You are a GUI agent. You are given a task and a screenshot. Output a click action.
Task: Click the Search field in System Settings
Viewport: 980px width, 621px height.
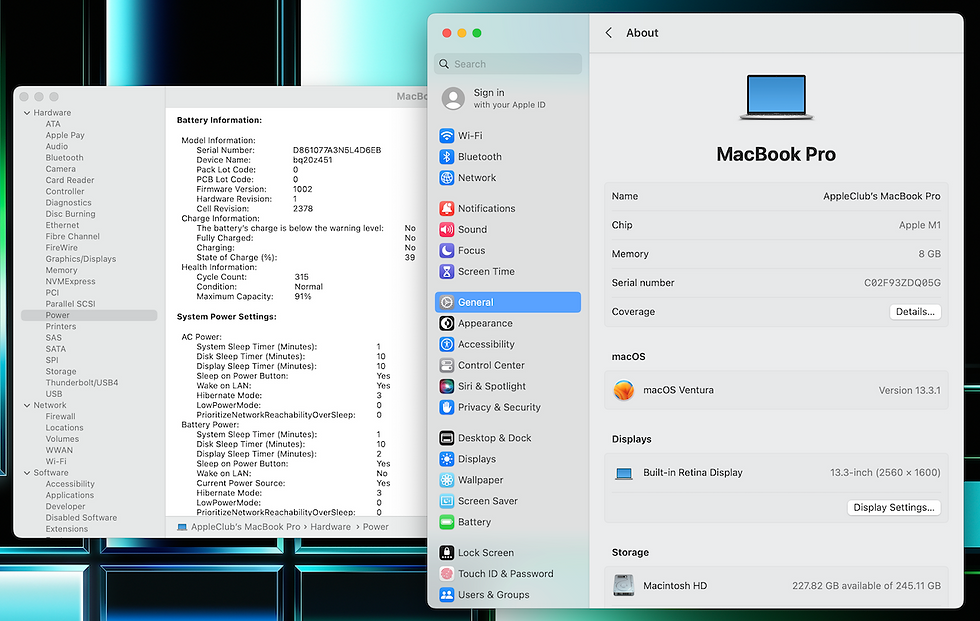508,64
